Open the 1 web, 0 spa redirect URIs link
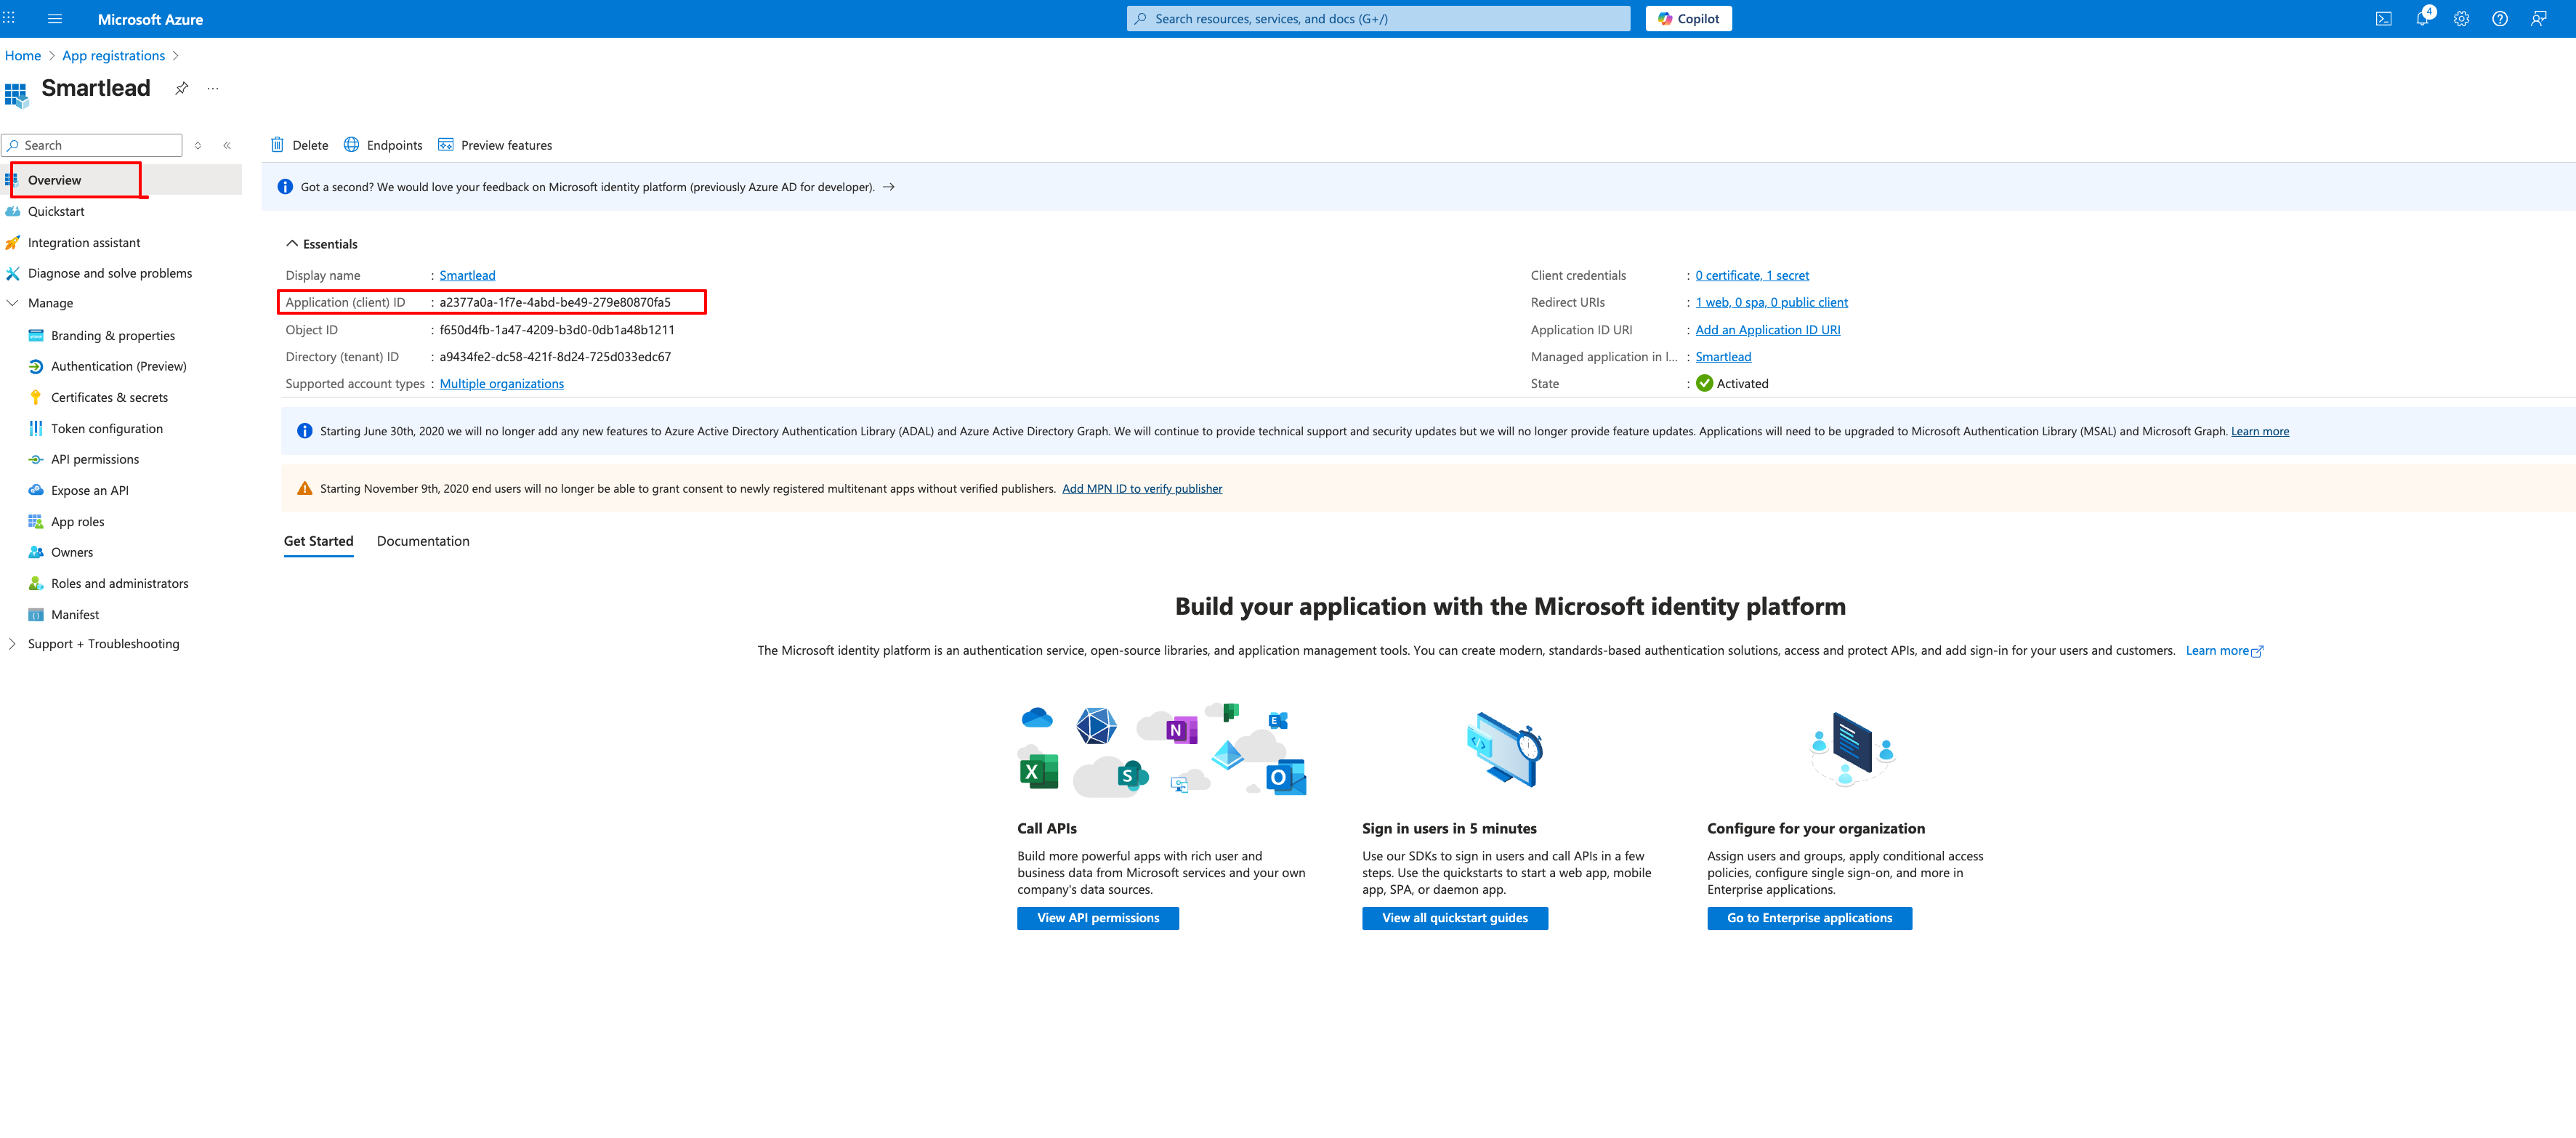2576x1138 pixels. pos(1772,303)
